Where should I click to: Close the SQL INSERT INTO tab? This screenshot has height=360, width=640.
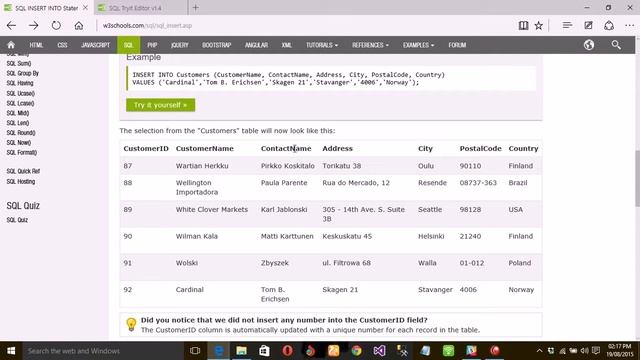85,7
